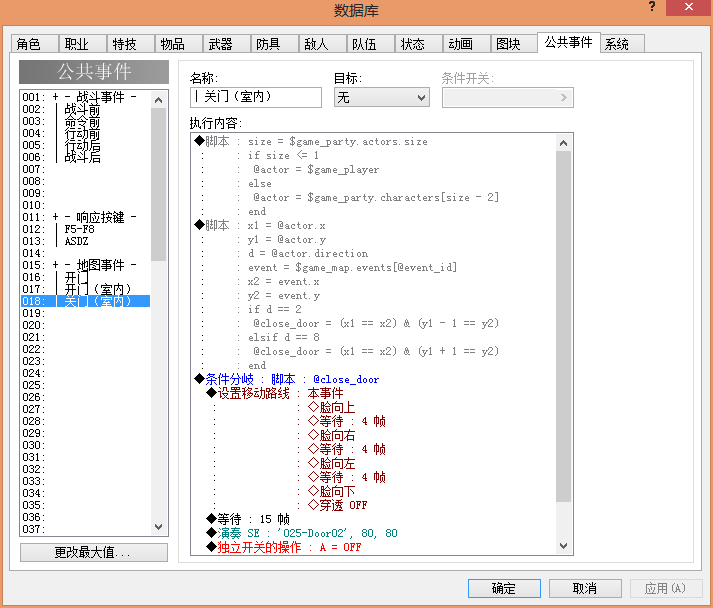The height and width of the screenshot is (608, 713).
Task: Click the help question mark icon
Action: 652,7
